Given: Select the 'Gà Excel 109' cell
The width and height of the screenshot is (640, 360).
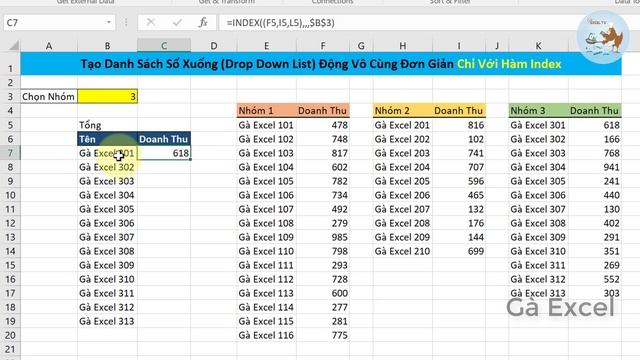Looking at the screenshot, I should [x=266, y=237].
